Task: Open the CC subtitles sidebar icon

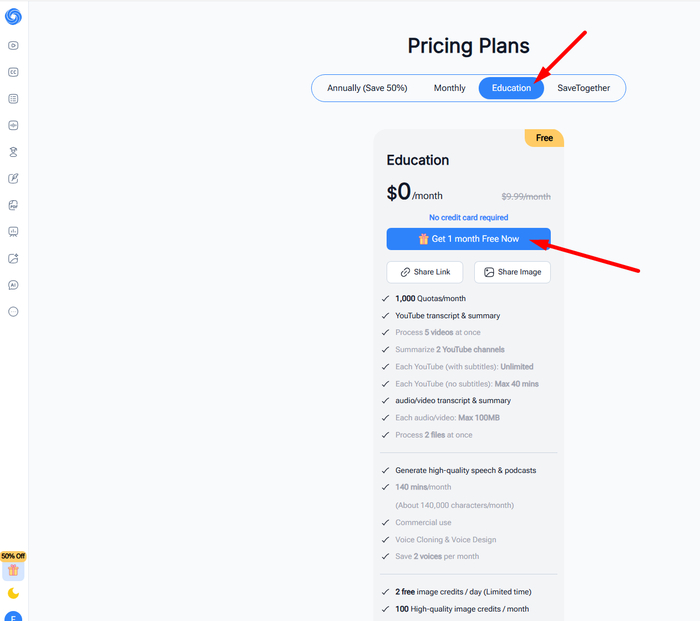Action: coord(13,72)
